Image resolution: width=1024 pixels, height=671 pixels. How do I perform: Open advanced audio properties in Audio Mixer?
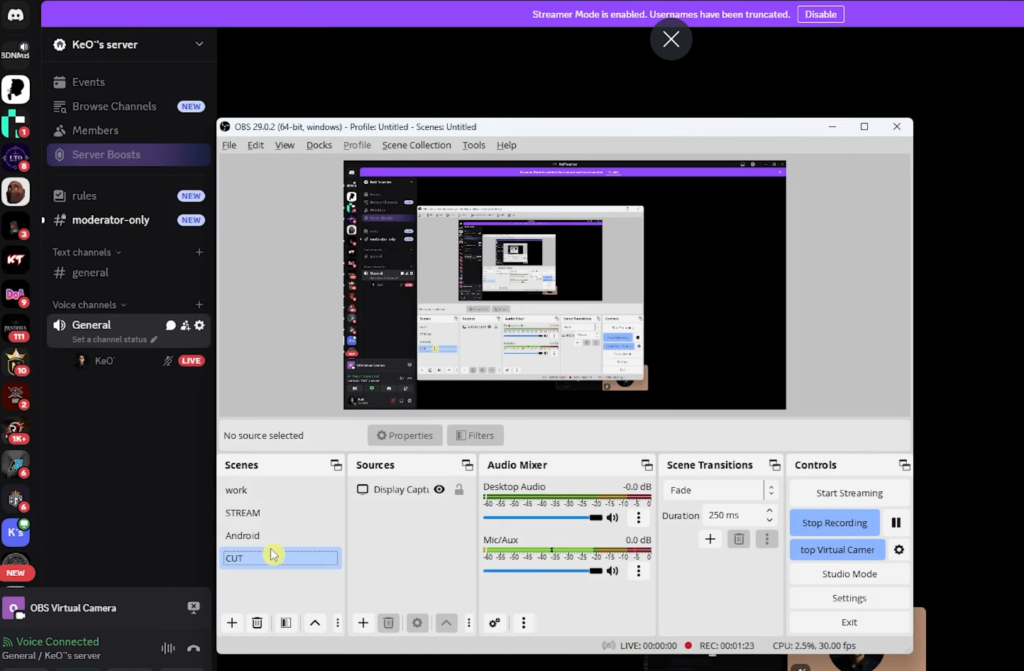pos(494,622)
